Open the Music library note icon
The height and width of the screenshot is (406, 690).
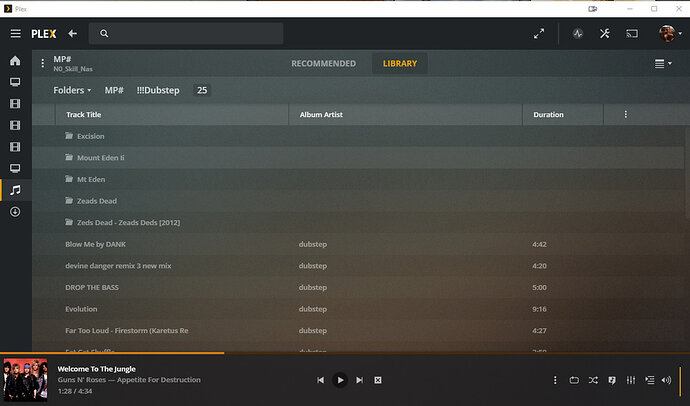(15, 190)
